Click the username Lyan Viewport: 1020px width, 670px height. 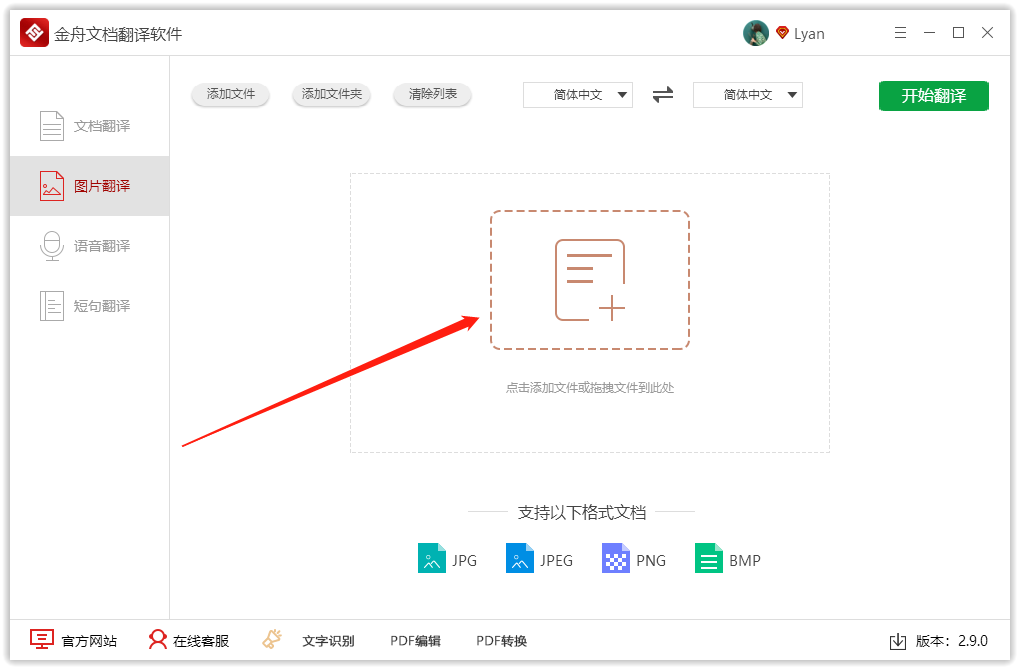[x=809, y=34]
